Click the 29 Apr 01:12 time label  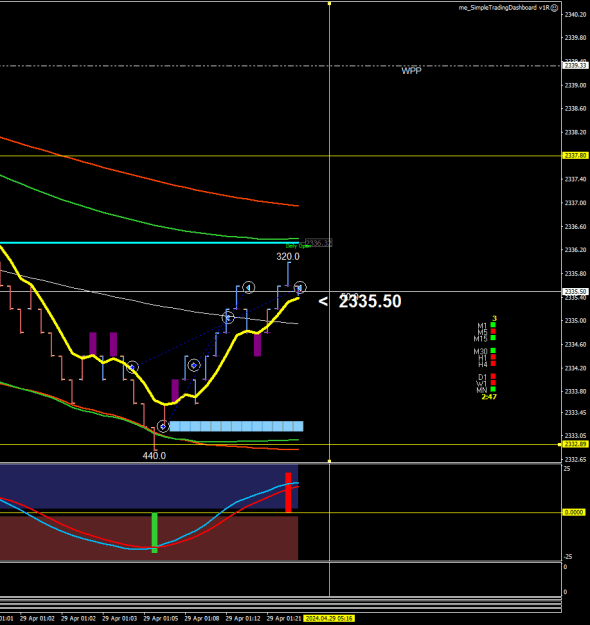click(243, 619)
